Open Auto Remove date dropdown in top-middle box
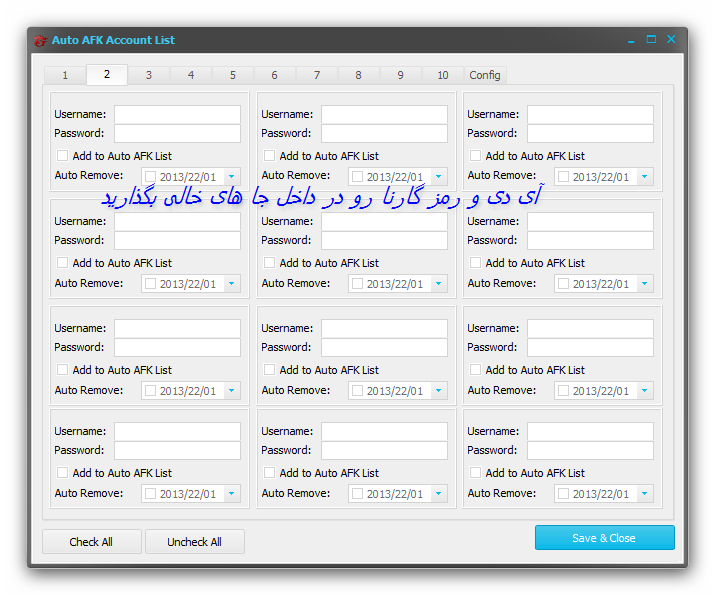715x595 pixels. [x=439, y=176]
